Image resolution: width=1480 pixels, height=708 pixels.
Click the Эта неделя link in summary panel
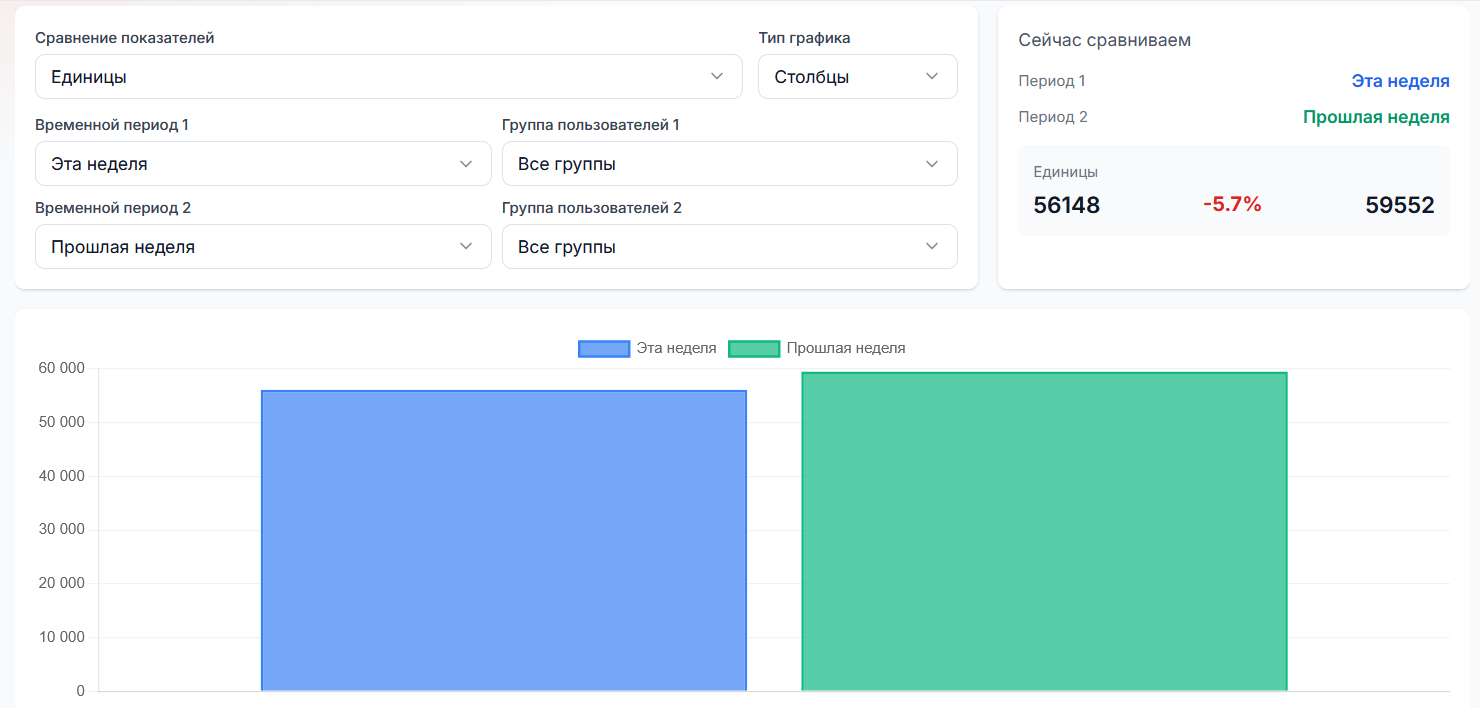point(1400,81)
